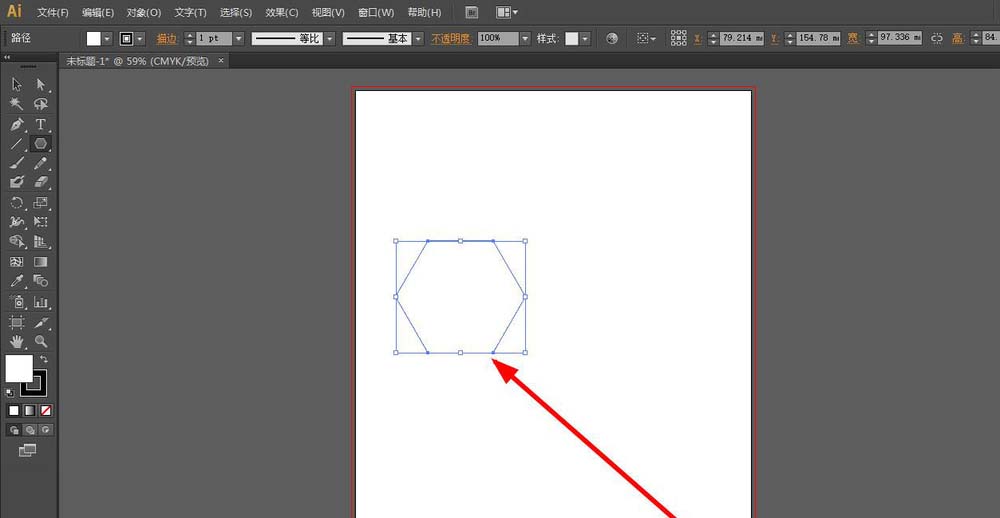Select the Blob Brush tool
1000x518 pixels.
[x=17, y=182]
